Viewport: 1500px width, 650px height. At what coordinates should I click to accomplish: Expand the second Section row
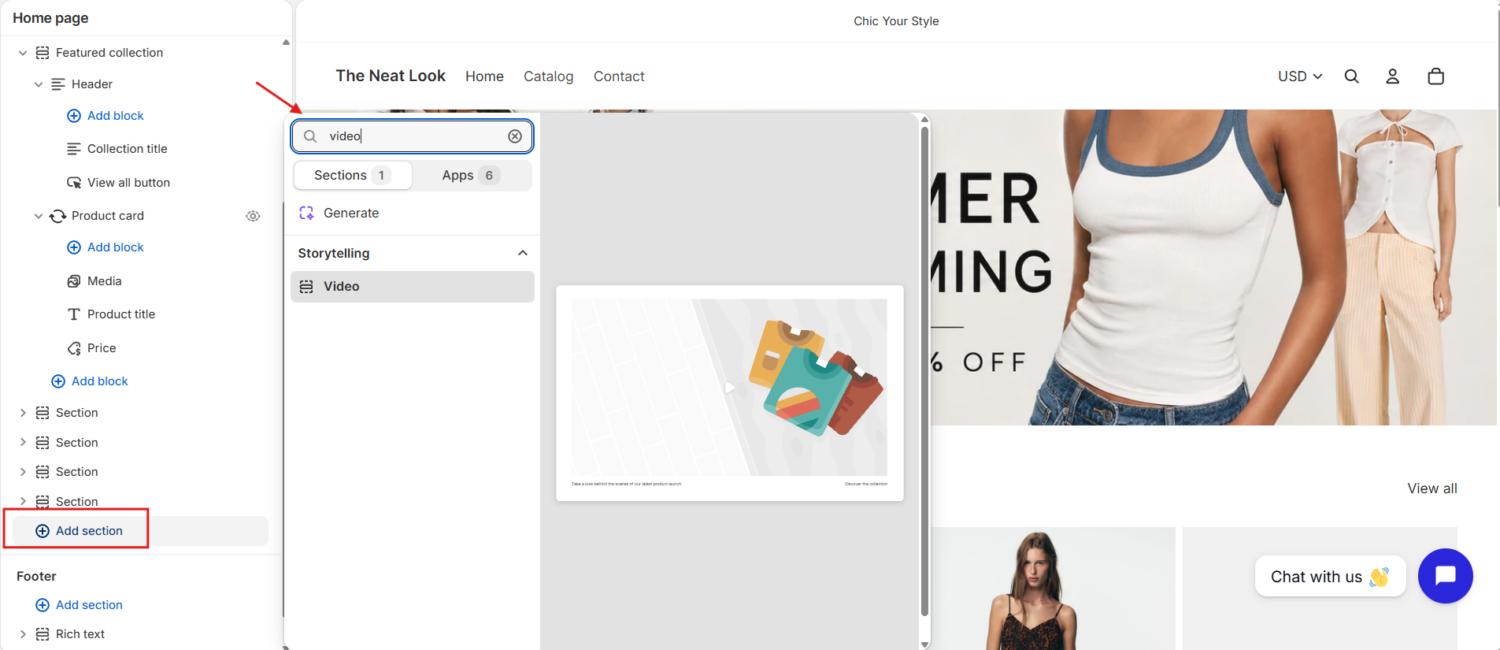[x=23, y=442]
